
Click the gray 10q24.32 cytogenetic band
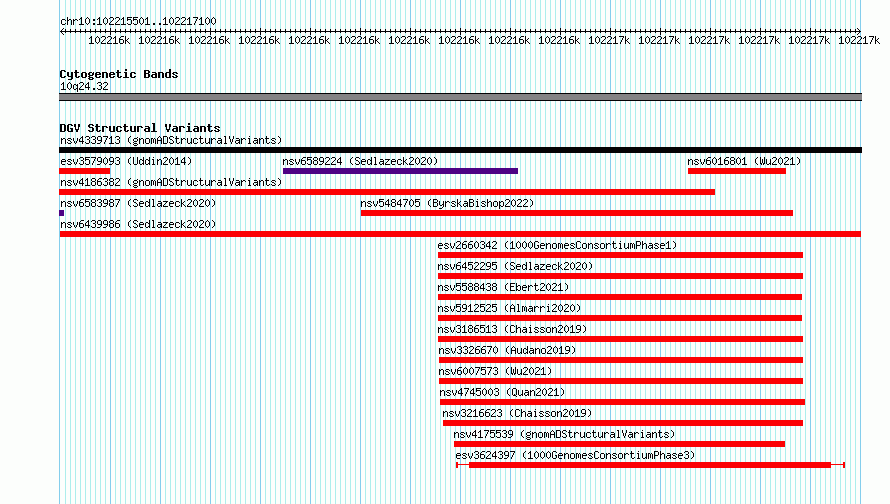(x=460, y=97)
